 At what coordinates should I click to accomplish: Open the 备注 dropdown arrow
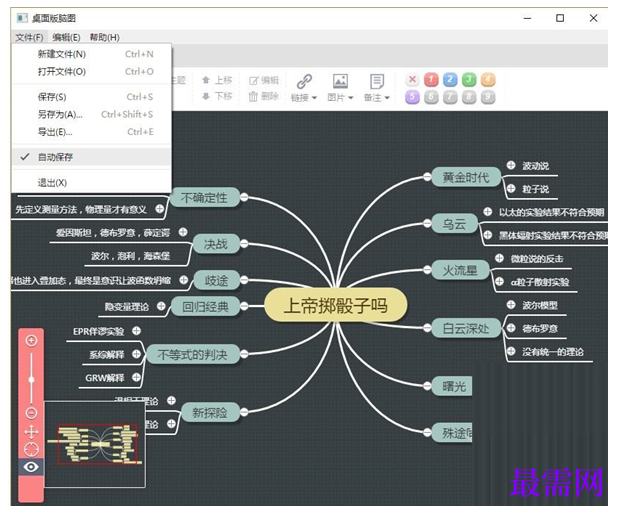click(x=387, y=98)
